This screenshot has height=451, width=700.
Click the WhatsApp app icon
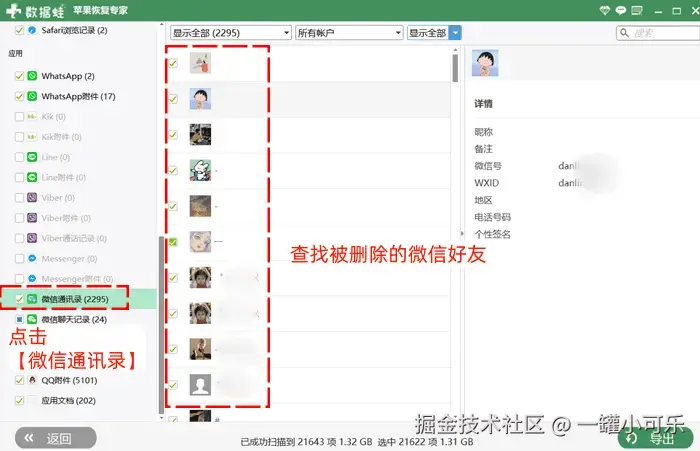coord(32,76)
